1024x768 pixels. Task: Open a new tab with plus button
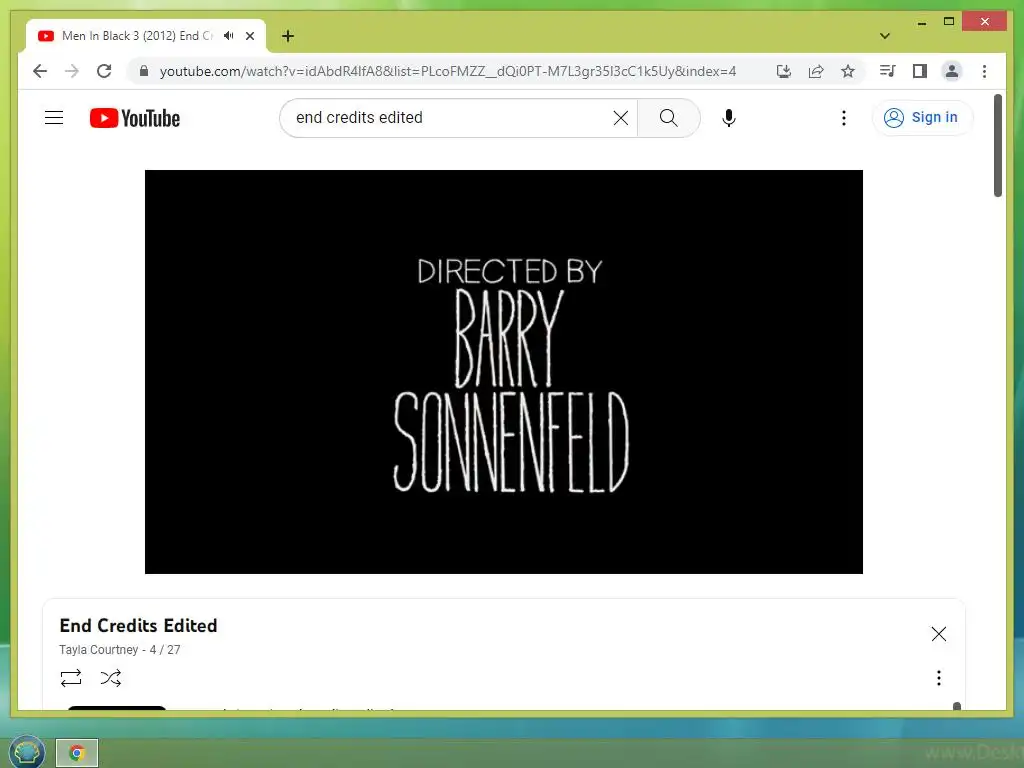pyautogui.click(x=288, y=36)
